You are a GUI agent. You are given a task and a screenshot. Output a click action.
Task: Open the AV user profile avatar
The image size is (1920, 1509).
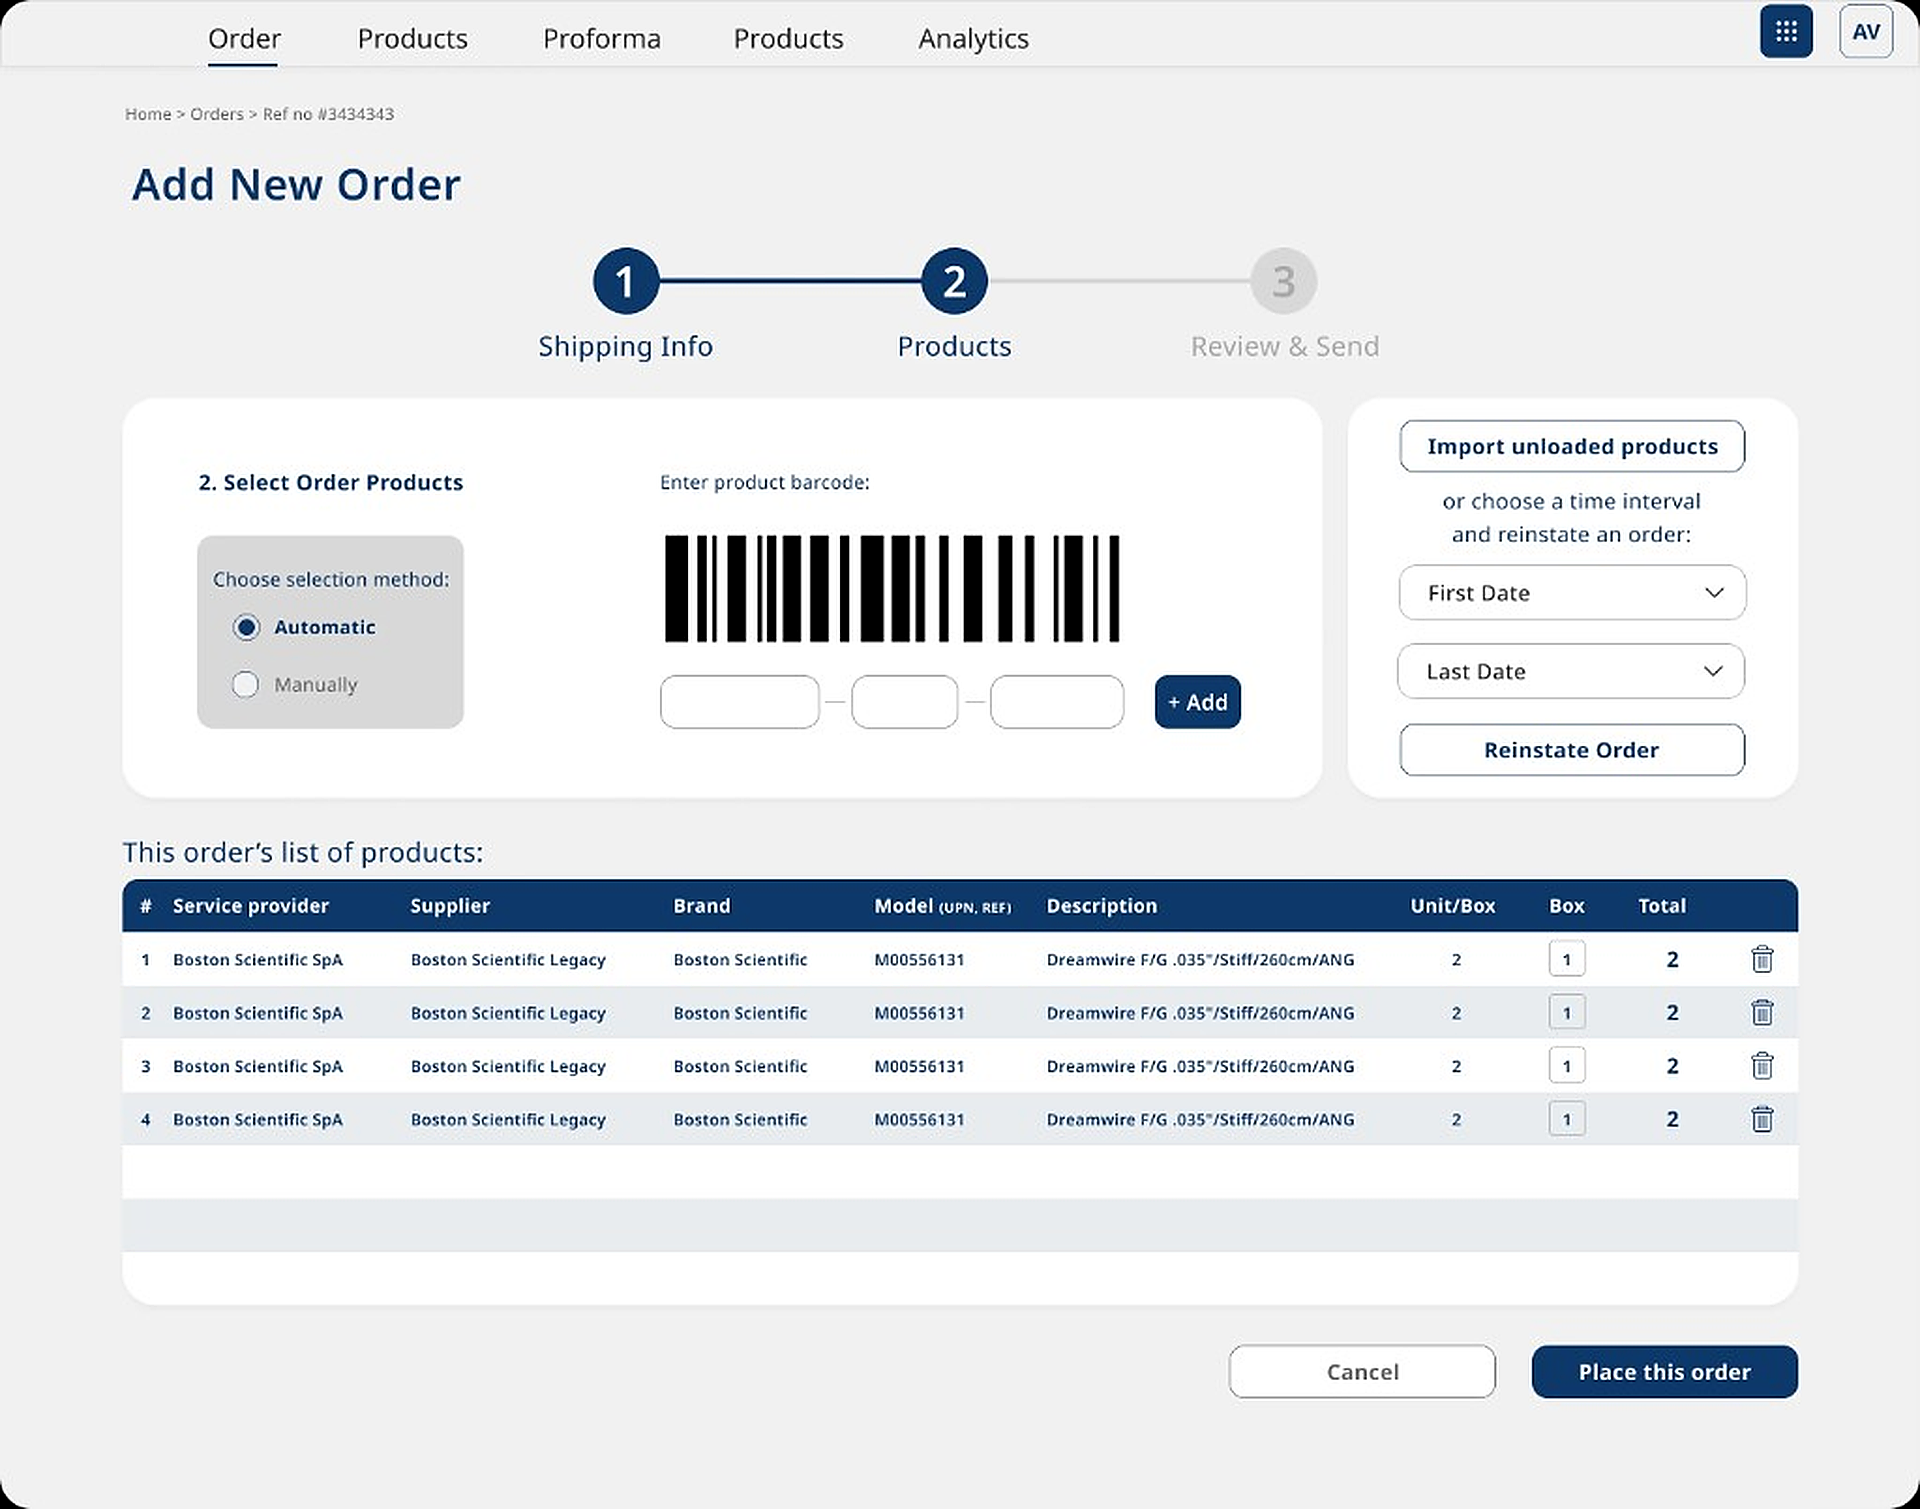click(1866, 32)
